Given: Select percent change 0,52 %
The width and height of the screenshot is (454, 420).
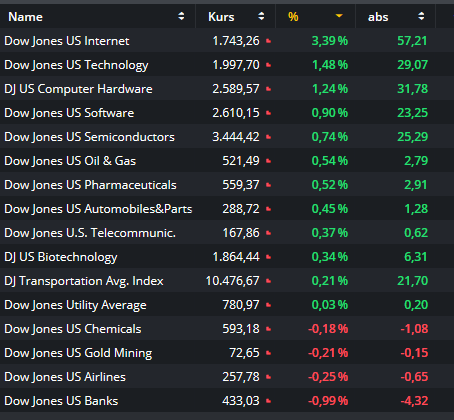Looking at the screenshot, I should coord(330,185).
